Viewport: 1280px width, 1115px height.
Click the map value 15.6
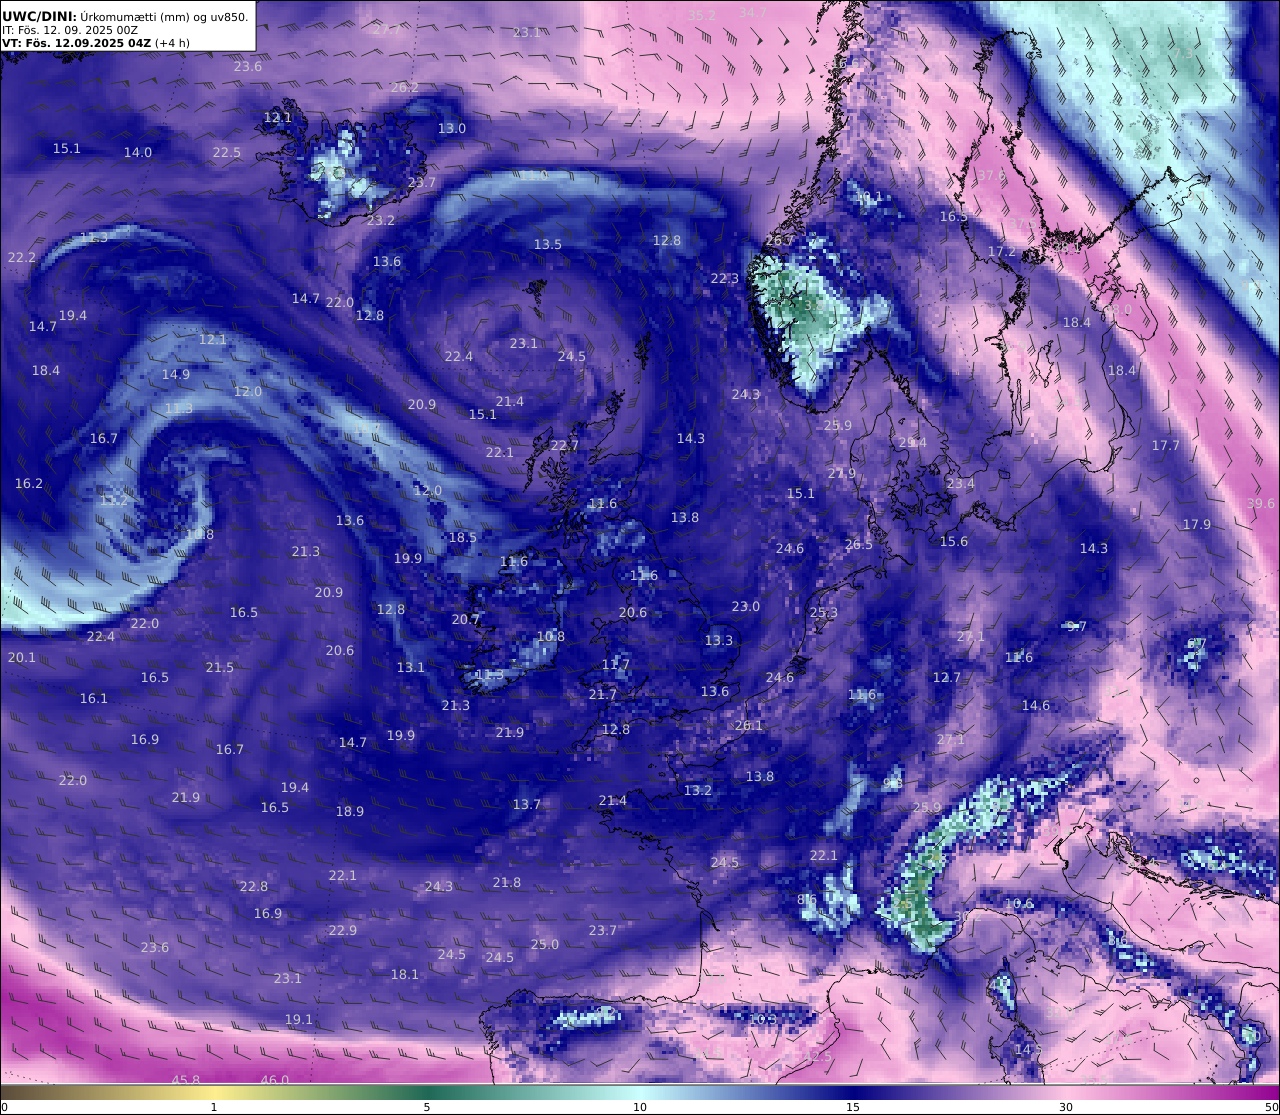[954, 542]
